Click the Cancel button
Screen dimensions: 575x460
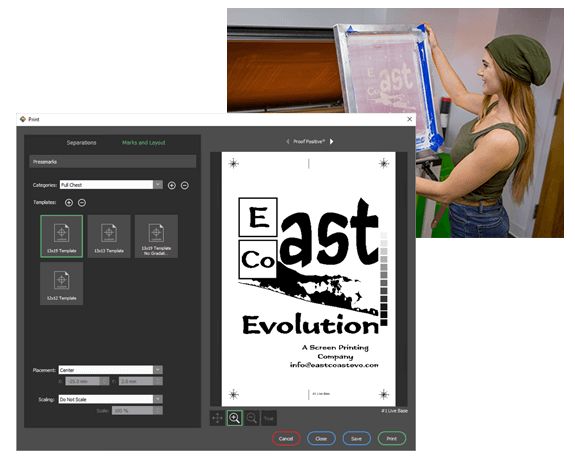[286, 438]
